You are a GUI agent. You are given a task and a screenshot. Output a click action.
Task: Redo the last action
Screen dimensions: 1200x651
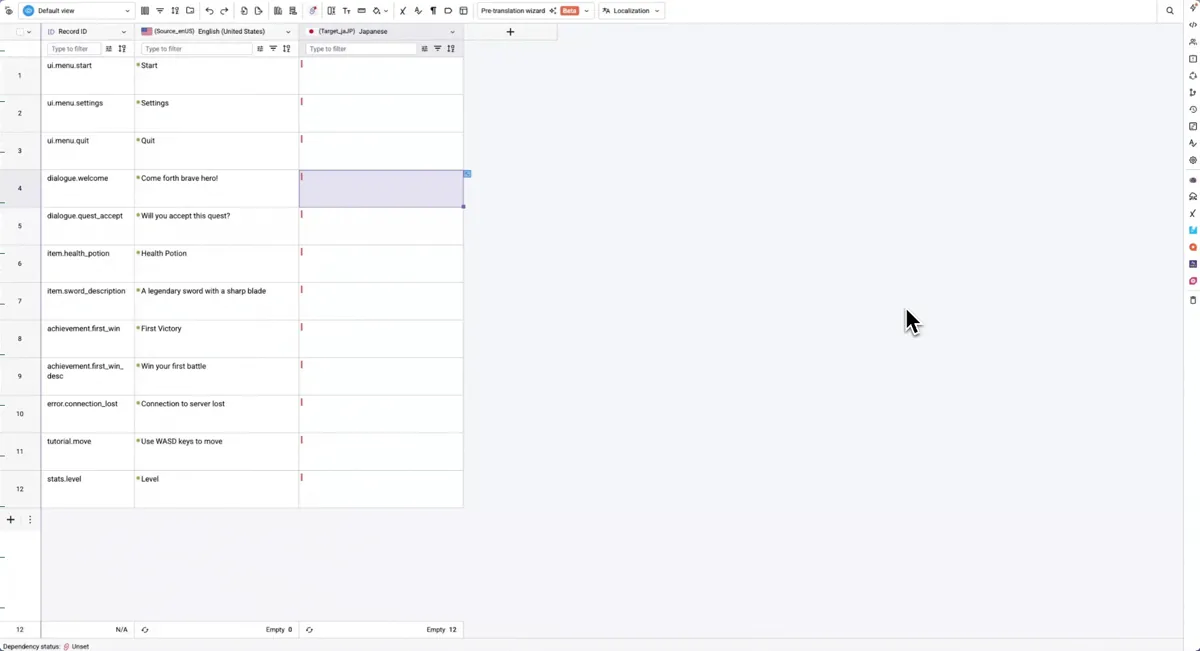pos(224,11)
